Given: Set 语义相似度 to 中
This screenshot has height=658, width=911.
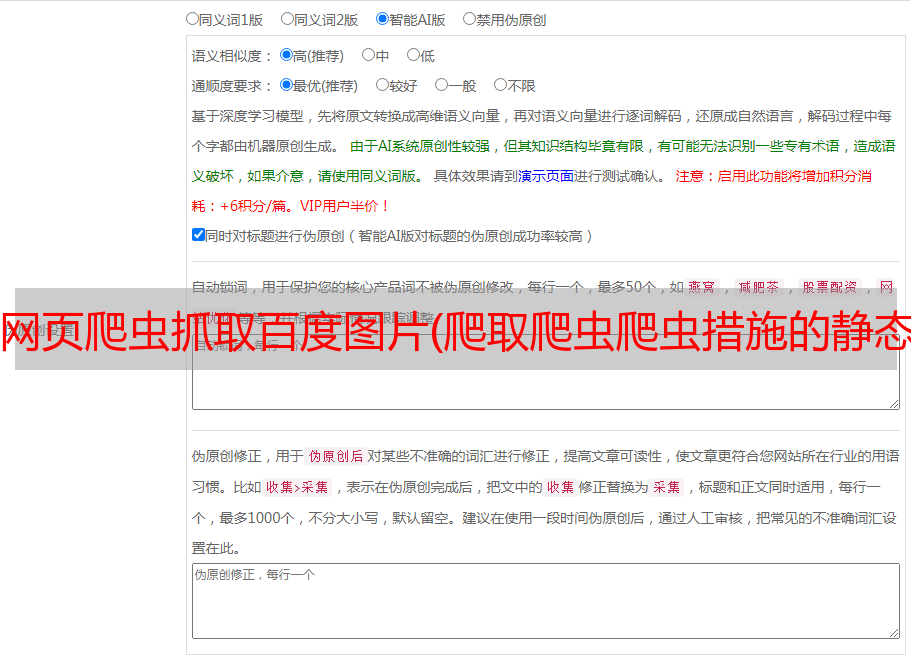Looking at the screenshot, I should pyautogui.click(x=368, y=55).
